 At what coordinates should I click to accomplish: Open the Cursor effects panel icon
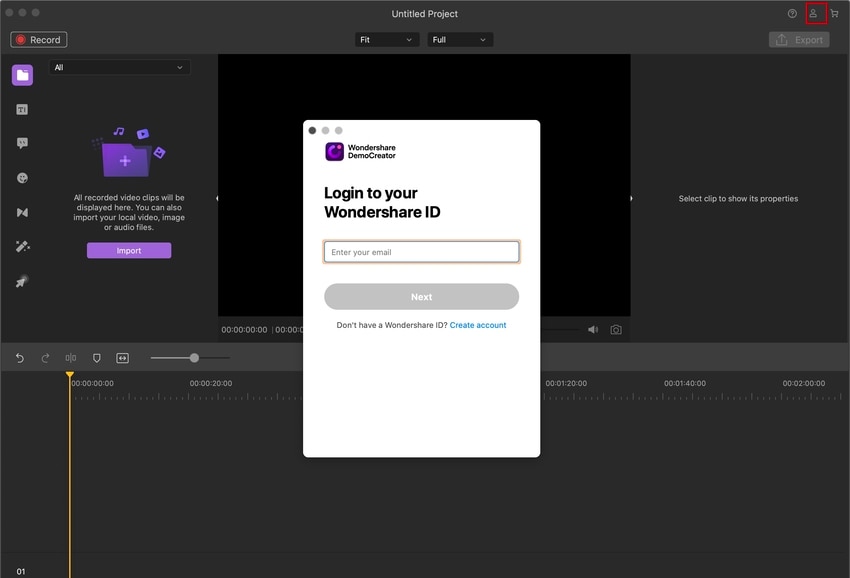click(22, 281)
